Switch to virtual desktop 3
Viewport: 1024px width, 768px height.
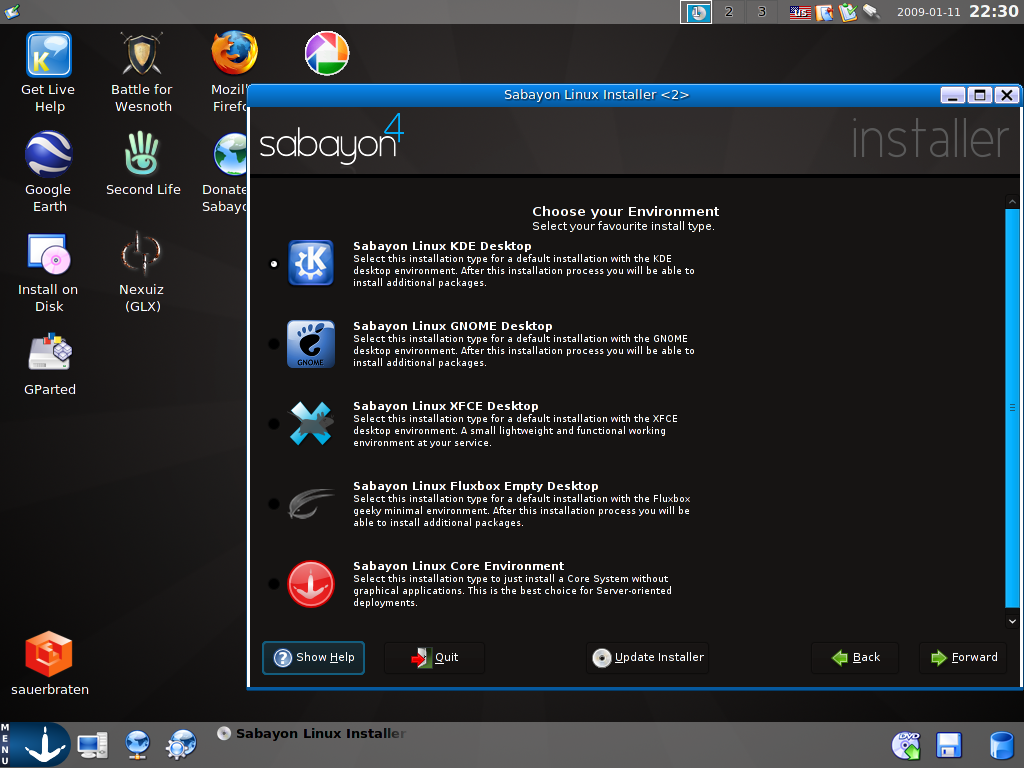[x=761, y=12]
